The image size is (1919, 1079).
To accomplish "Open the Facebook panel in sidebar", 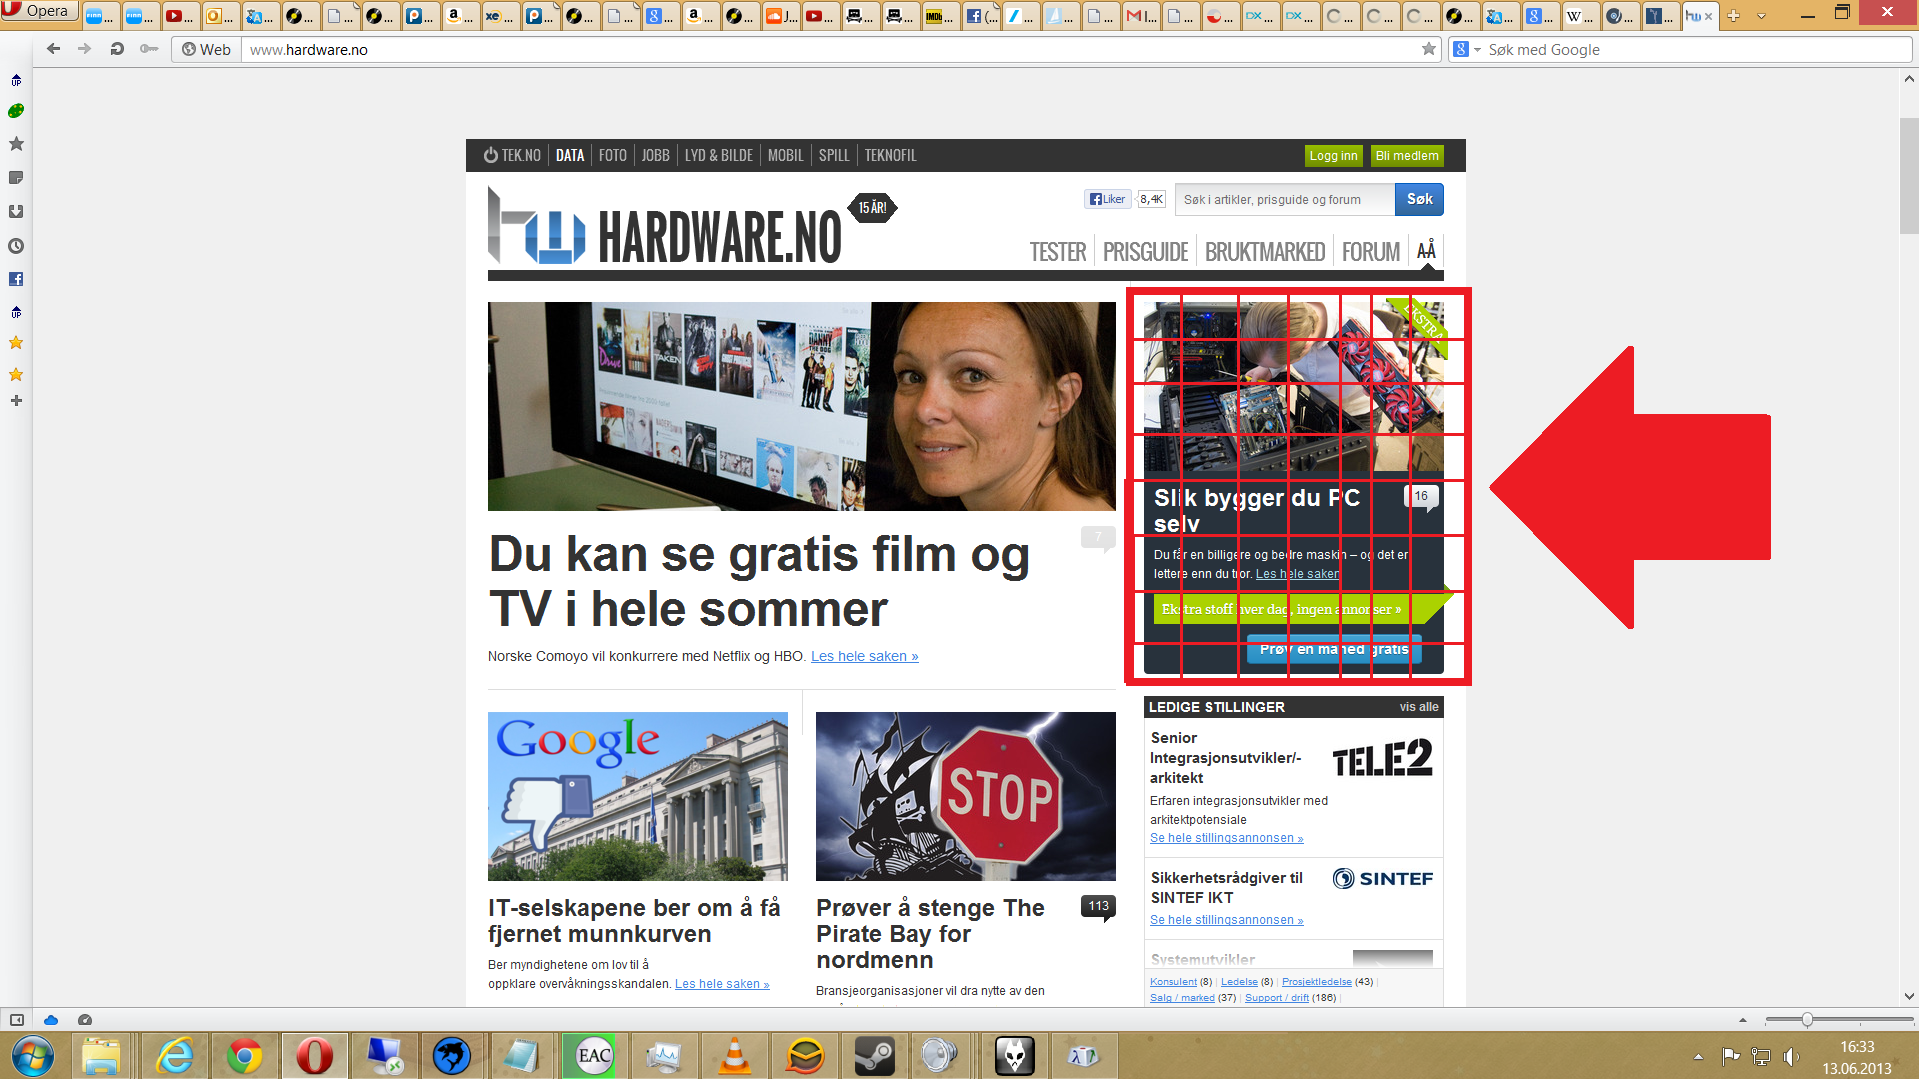I will [16, 279].
